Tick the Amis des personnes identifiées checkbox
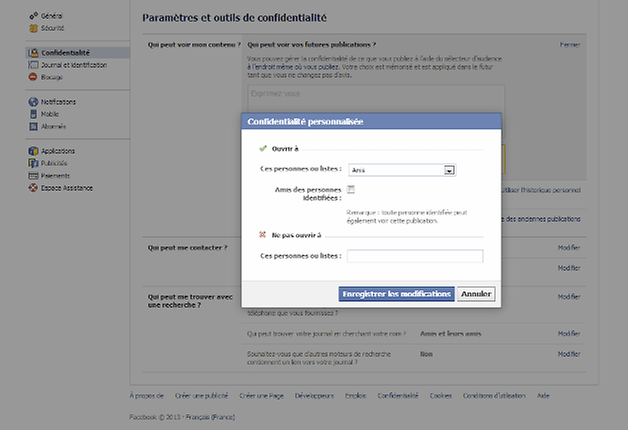Viewport: 628px width, 430px height. (351, 189)
